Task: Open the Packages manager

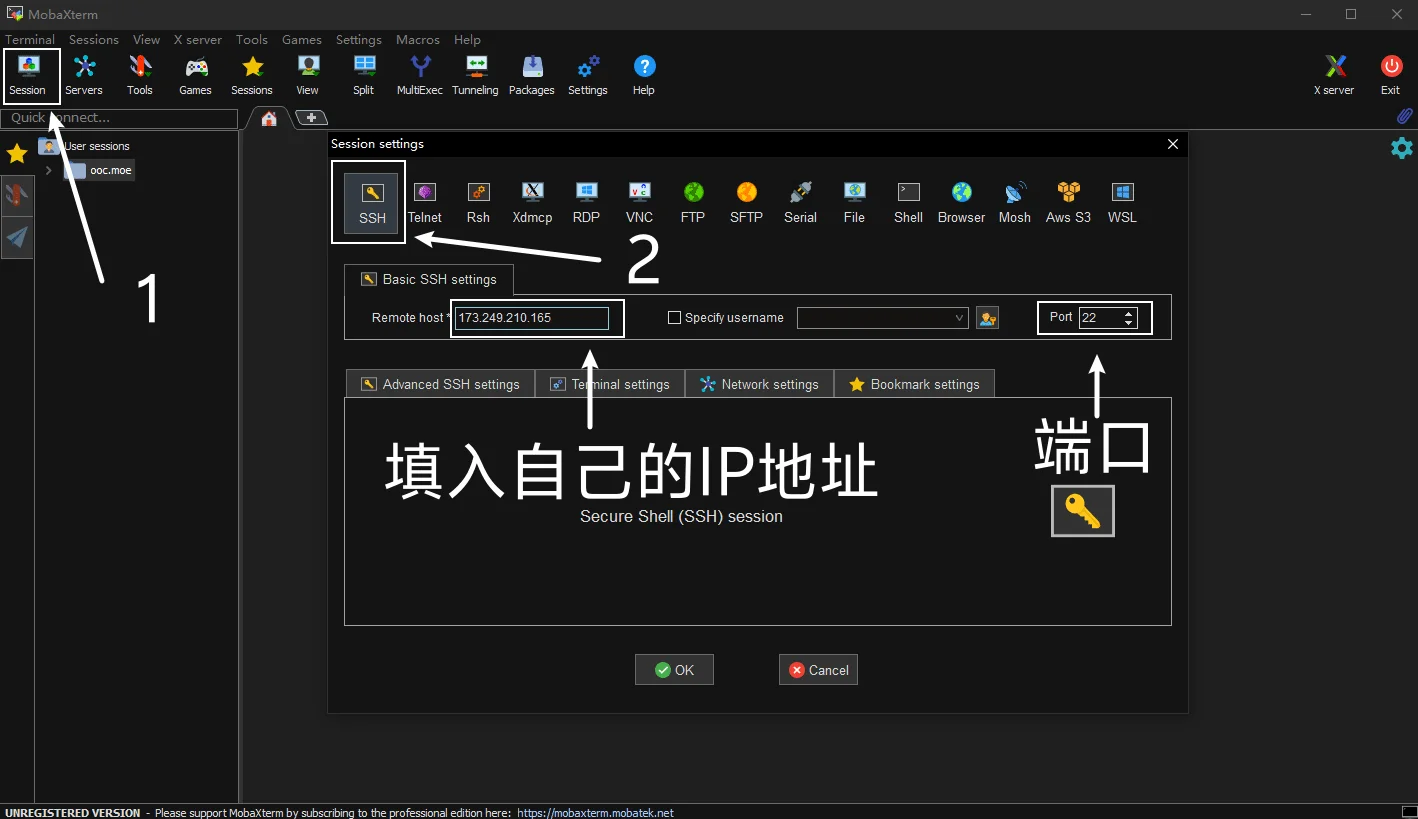Action: click(x=531, y=74)
